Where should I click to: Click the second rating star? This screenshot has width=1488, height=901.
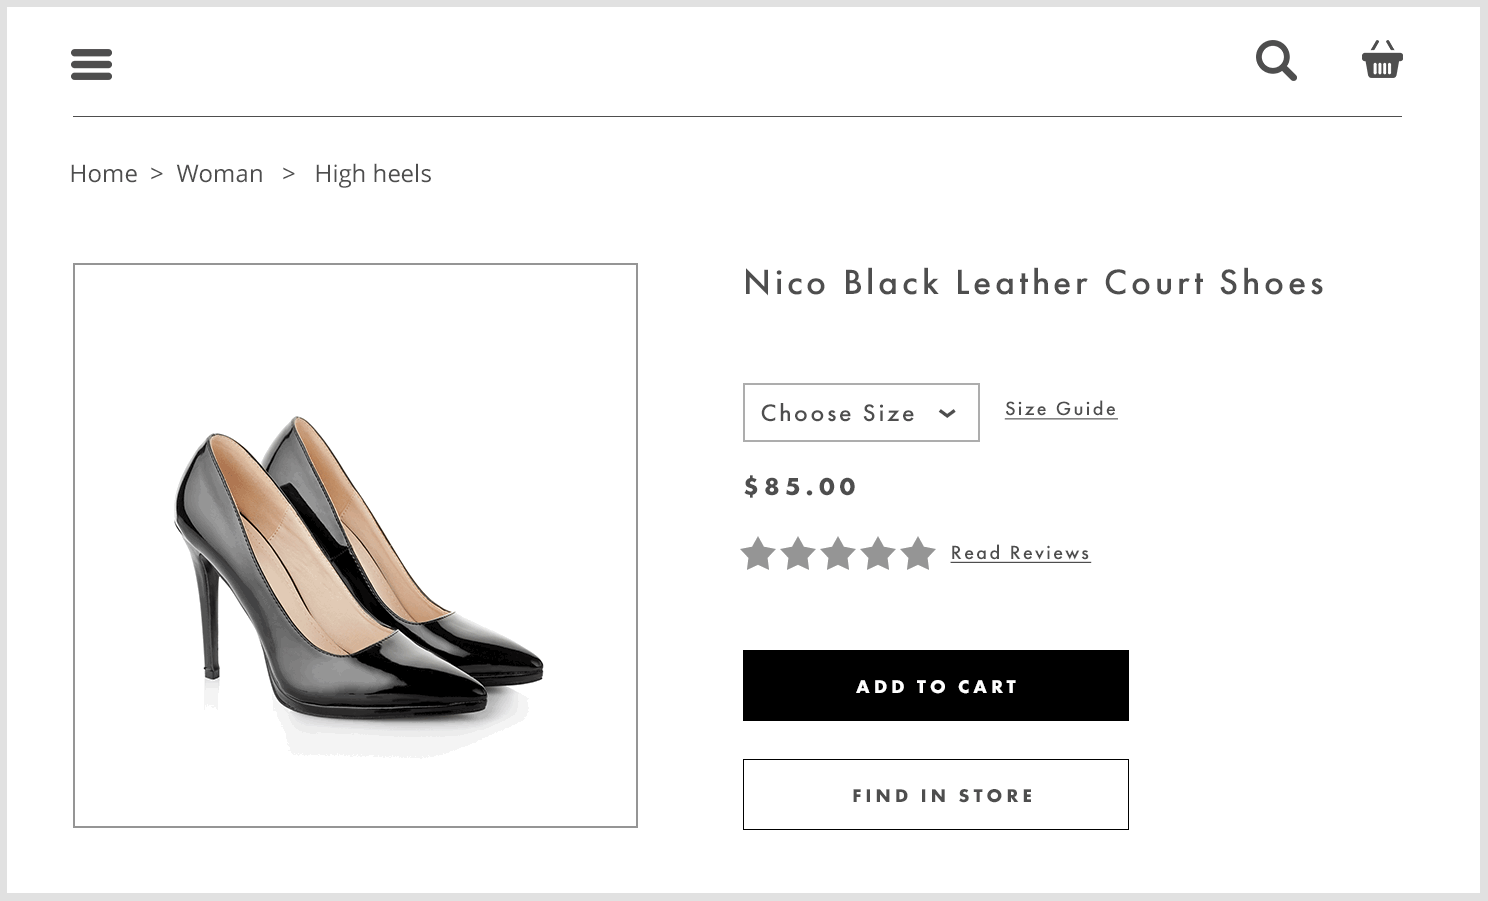click(798, 553)
